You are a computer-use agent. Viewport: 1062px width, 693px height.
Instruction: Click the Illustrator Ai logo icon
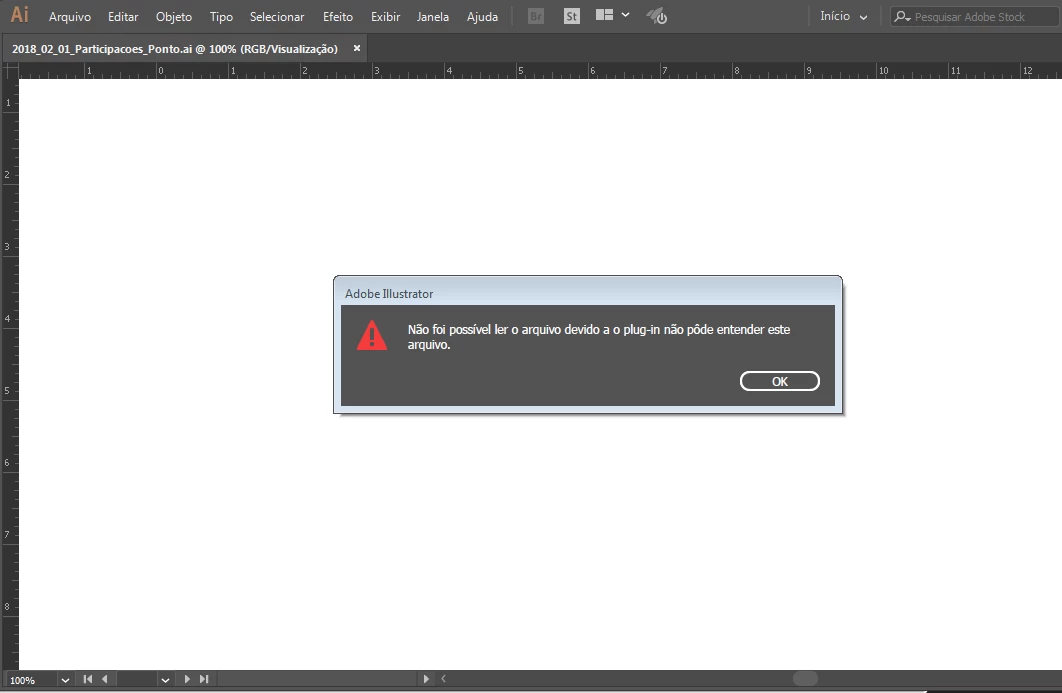pyautogui.click(x=20, y=15)
